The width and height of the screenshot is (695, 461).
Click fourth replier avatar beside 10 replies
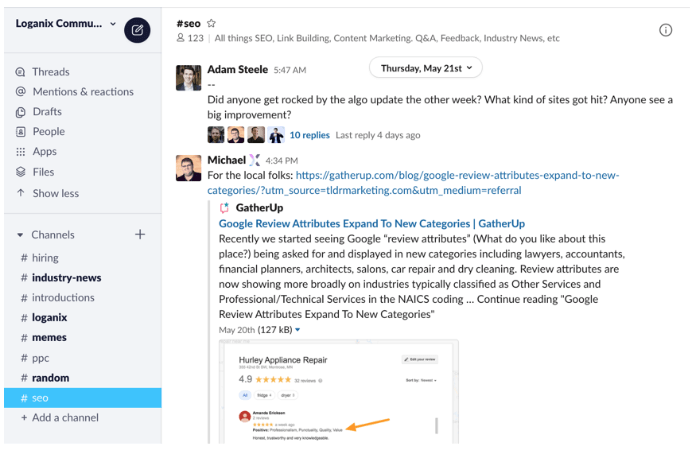pos(276,135)
